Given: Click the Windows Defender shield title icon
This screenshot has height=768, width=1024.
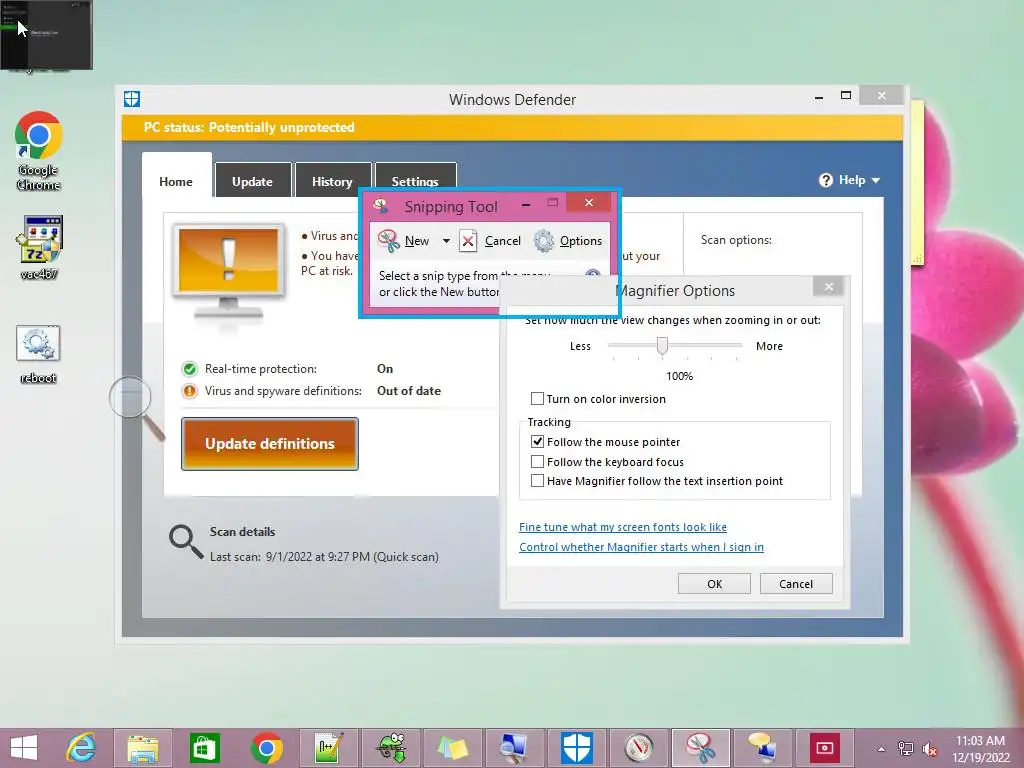Looking at the screenshot, I should 132,99.
